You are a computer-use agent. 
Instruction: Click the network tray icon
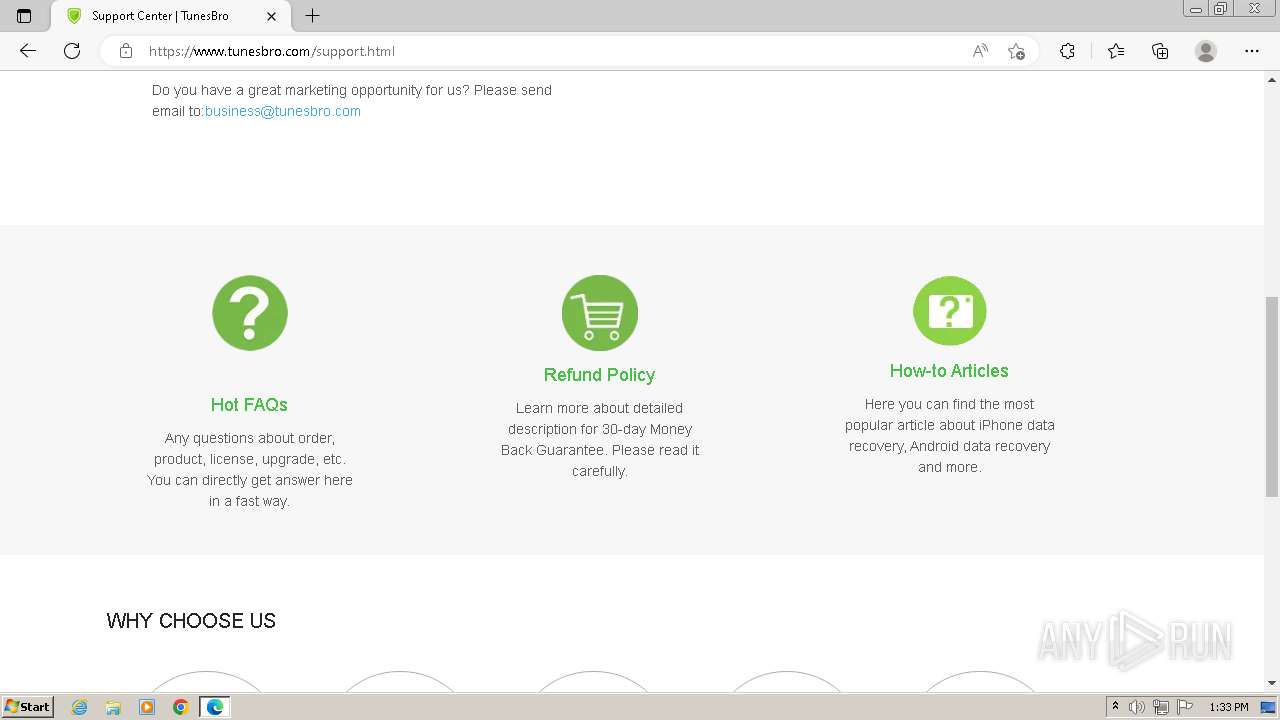(1161, 707)
